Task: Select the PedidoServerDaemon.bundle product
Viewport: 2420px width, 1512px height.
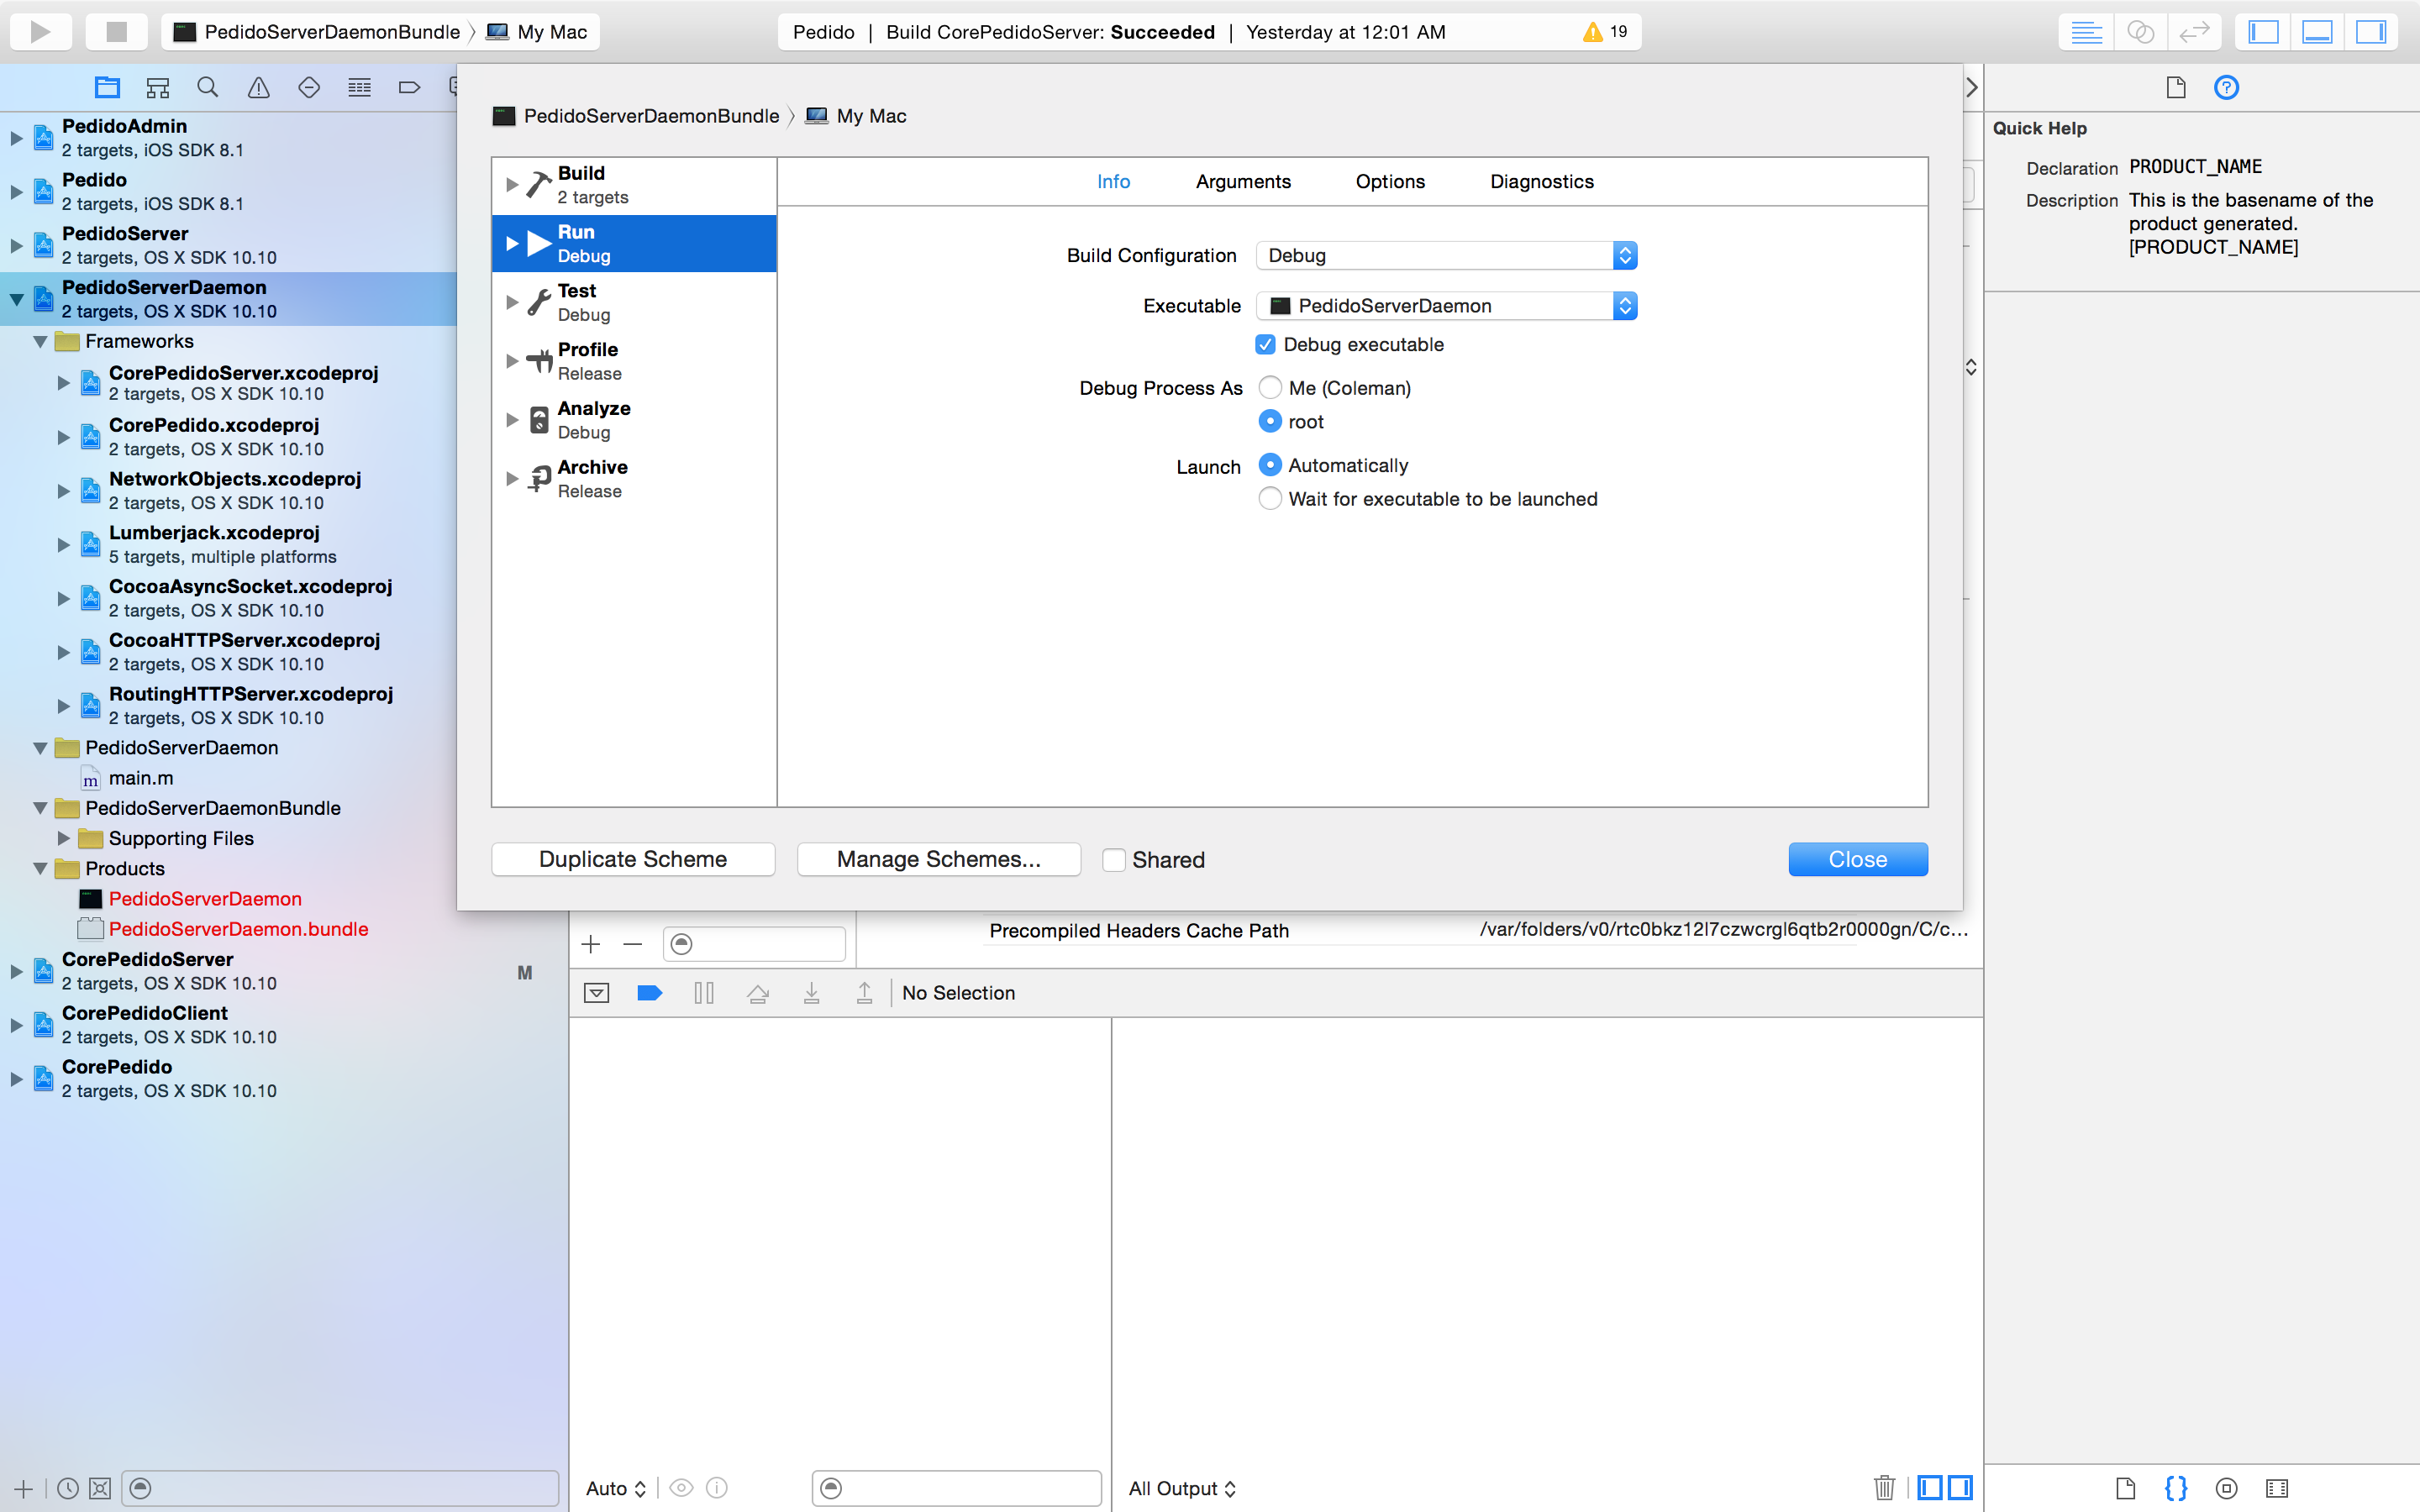Action: pyautogui.click(x=238, y=929)
